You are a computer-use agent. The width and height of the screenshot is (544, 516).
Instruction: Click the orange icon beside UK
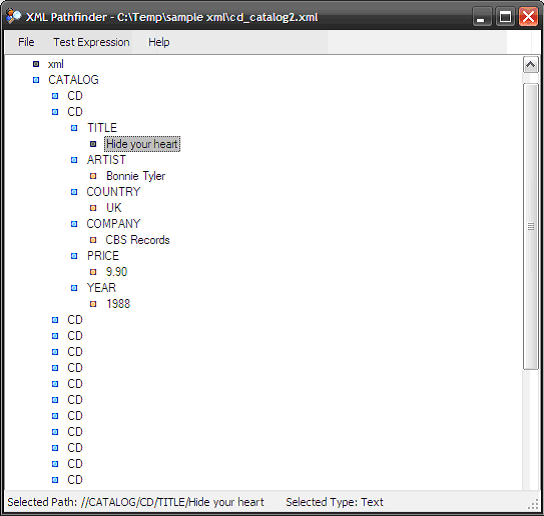coord(93,208)
